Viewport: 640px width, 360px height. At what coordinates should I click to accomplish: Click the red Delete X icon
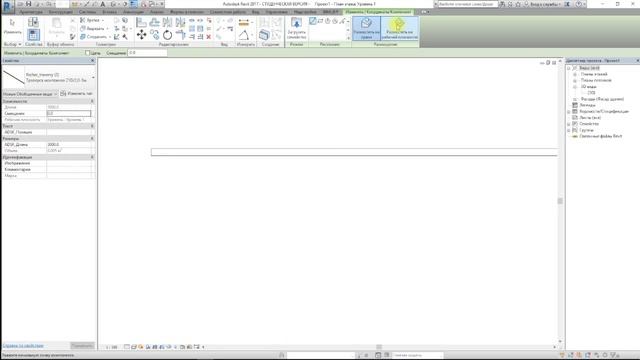point(209,37)
